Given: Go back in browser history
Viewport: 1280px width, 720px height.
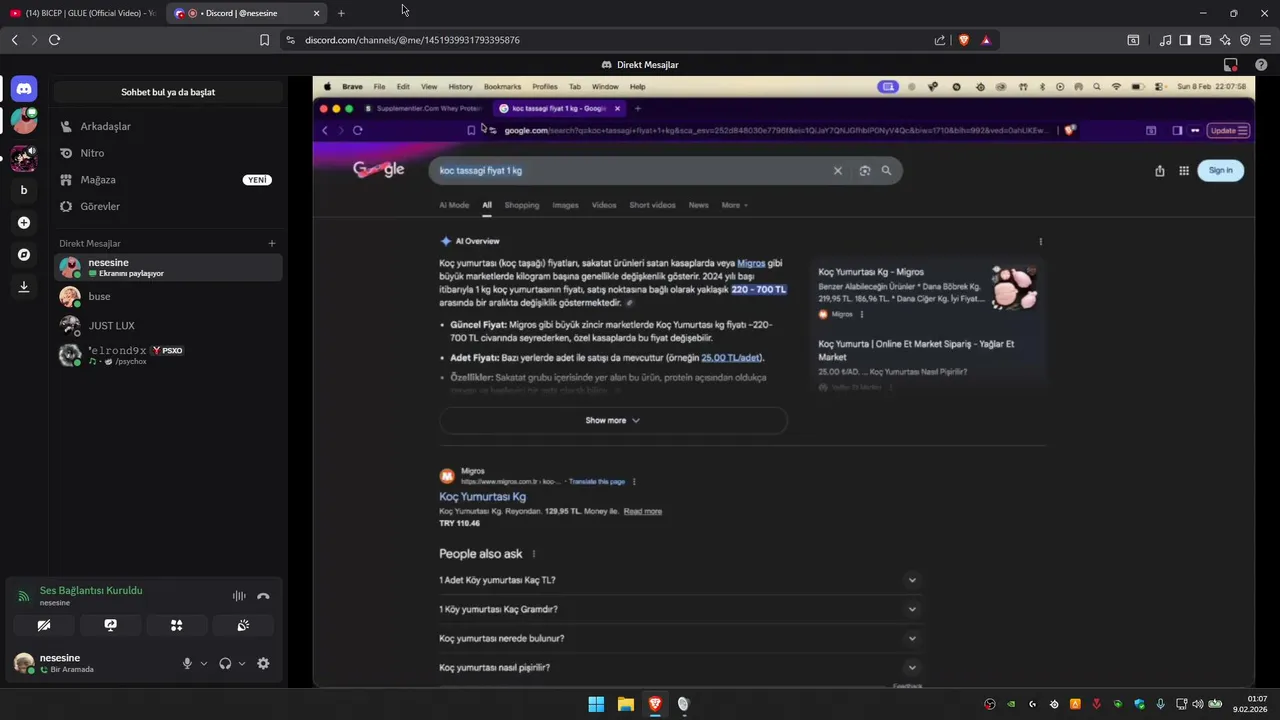Looking at the screenshot, I should point(14,40).
